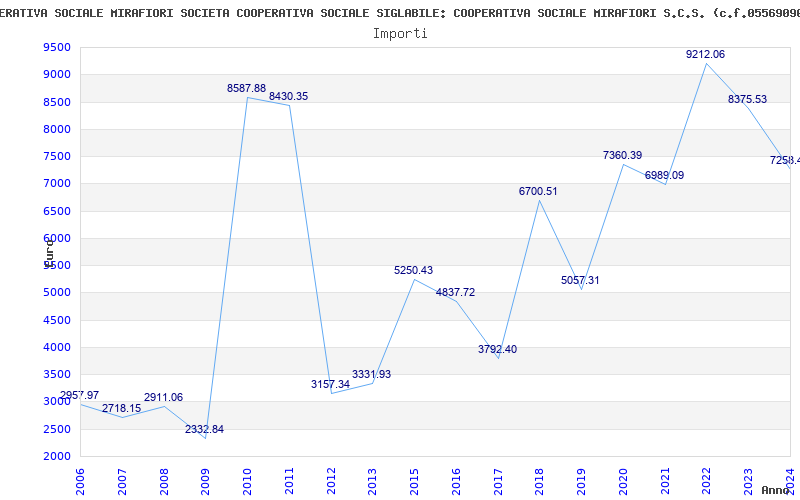The image size is (800, 500).
Task: Click the 2957.97 data label
Action: click(x=79, y=395)
